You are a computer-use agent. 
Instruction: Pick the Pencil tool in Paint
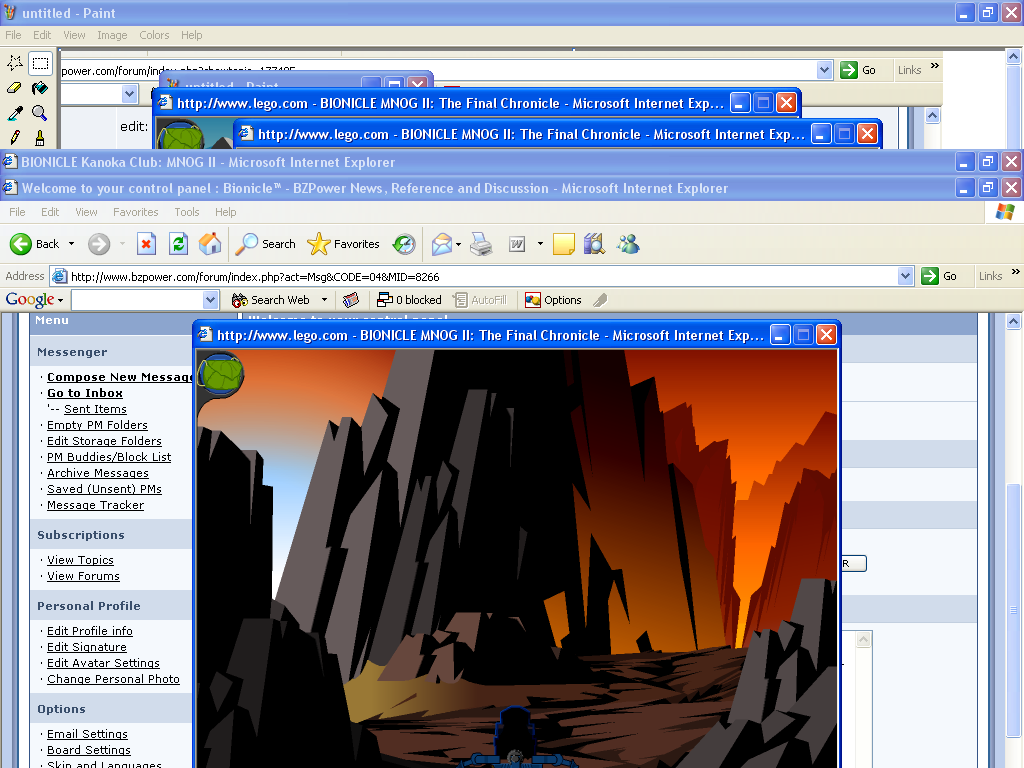pyautogui.click(x=15, y=138)
